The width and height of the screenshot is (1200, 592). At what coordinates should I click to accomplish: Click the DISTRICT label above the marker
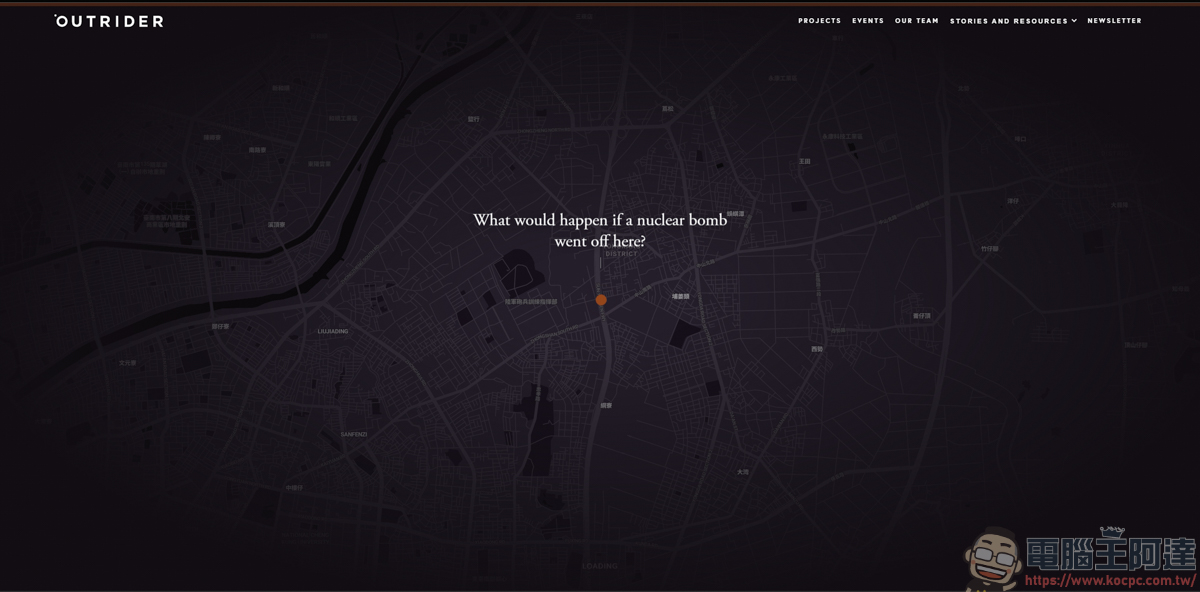621,254
